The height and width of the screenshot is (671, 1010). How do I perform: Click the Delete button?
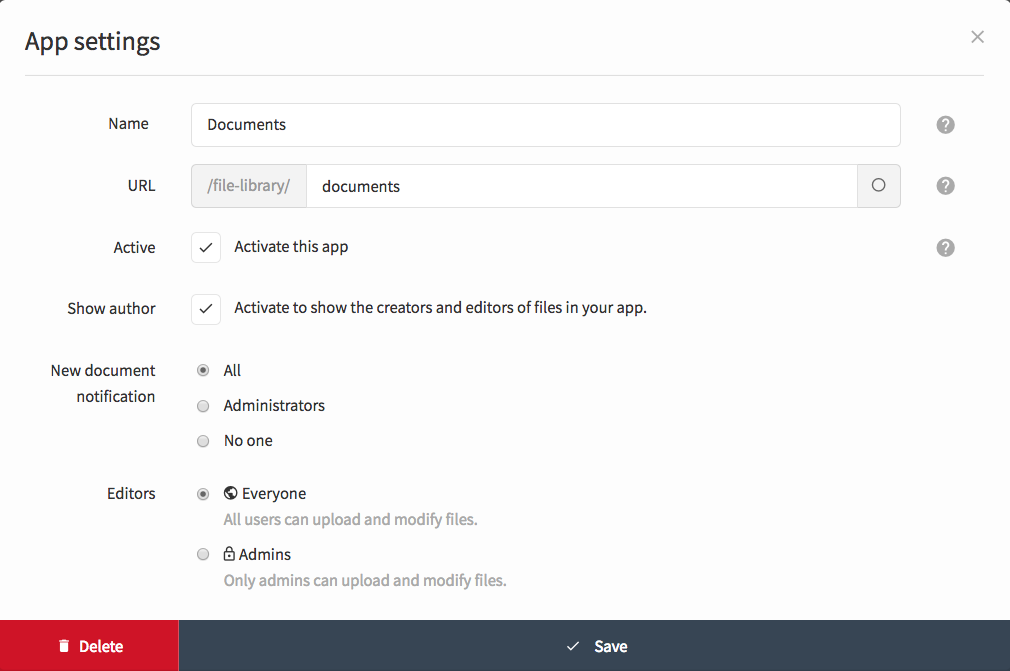click(x=90, y=646)
